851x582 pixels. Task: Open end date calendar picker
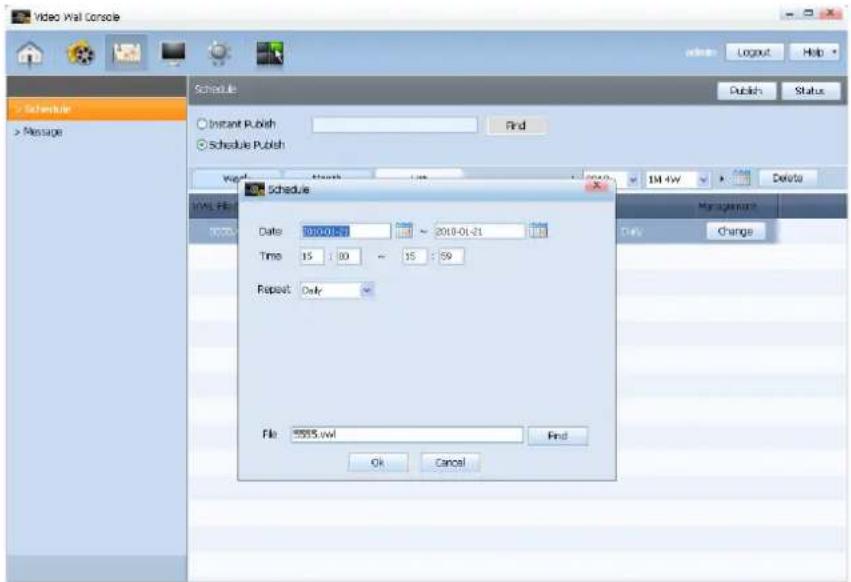[x=538, y=230]
